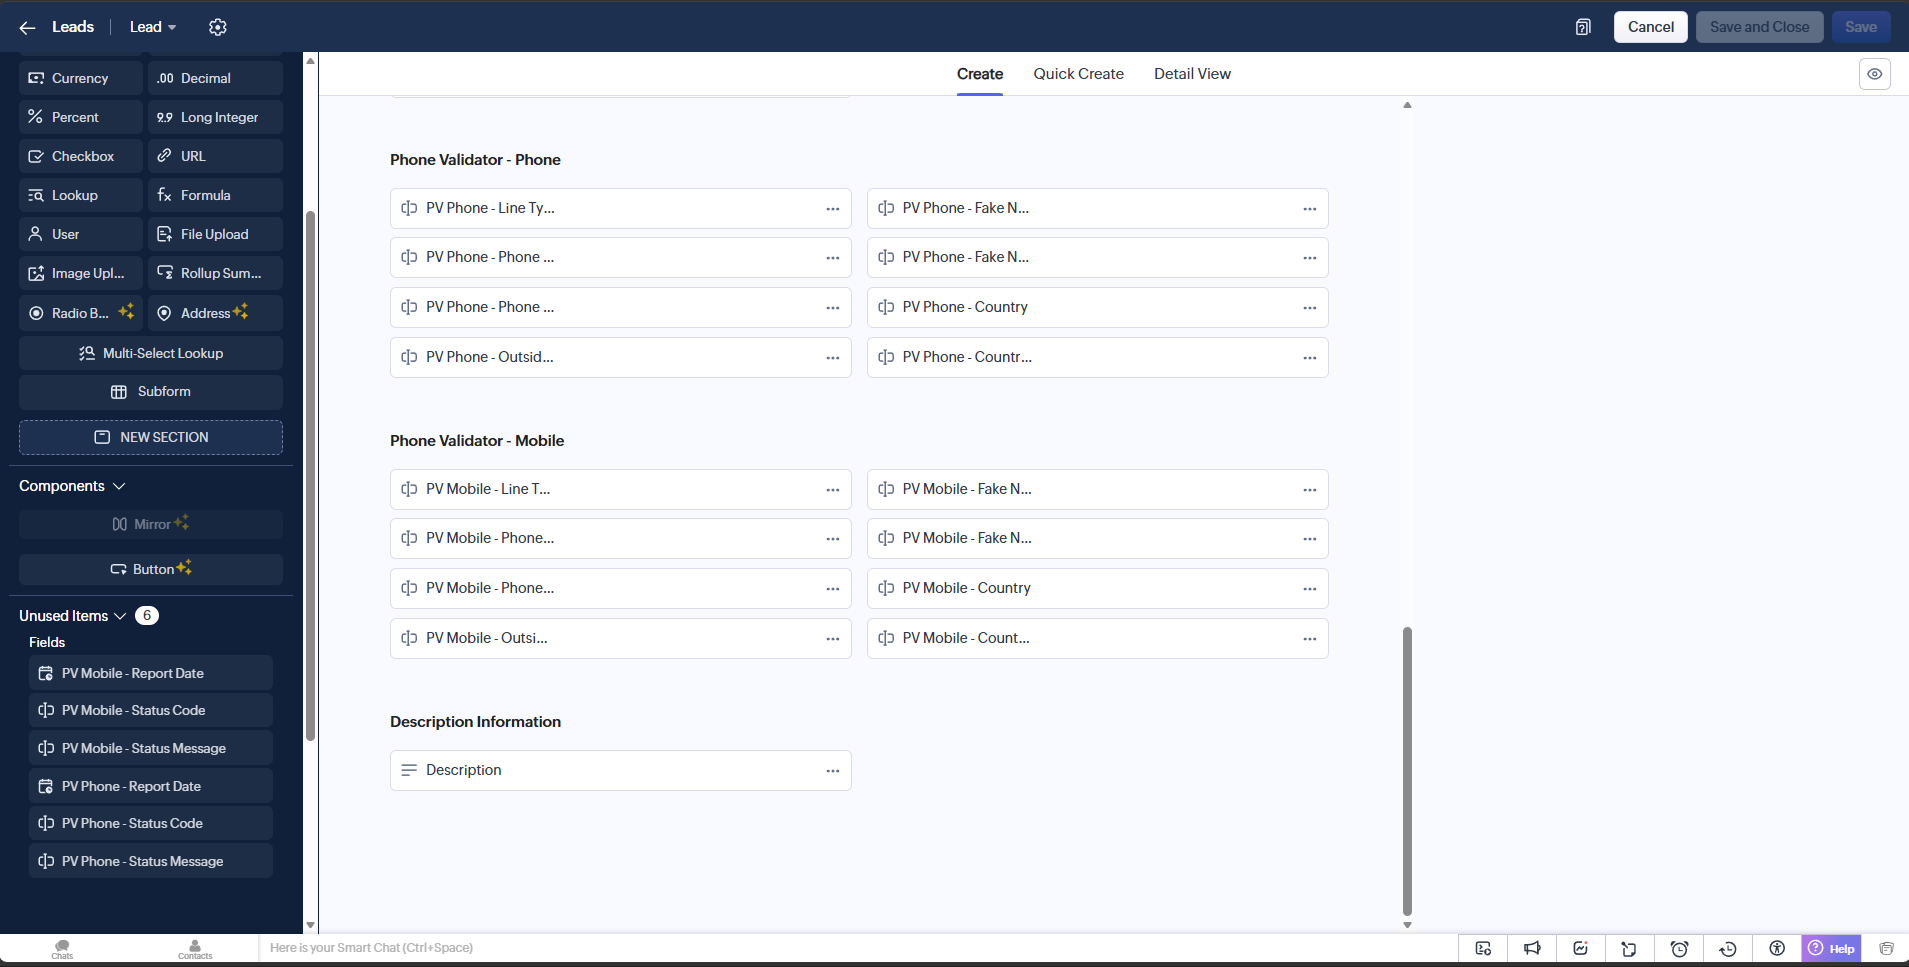Select the Decimal field type

pyautogui.click(x=215, y=78)
